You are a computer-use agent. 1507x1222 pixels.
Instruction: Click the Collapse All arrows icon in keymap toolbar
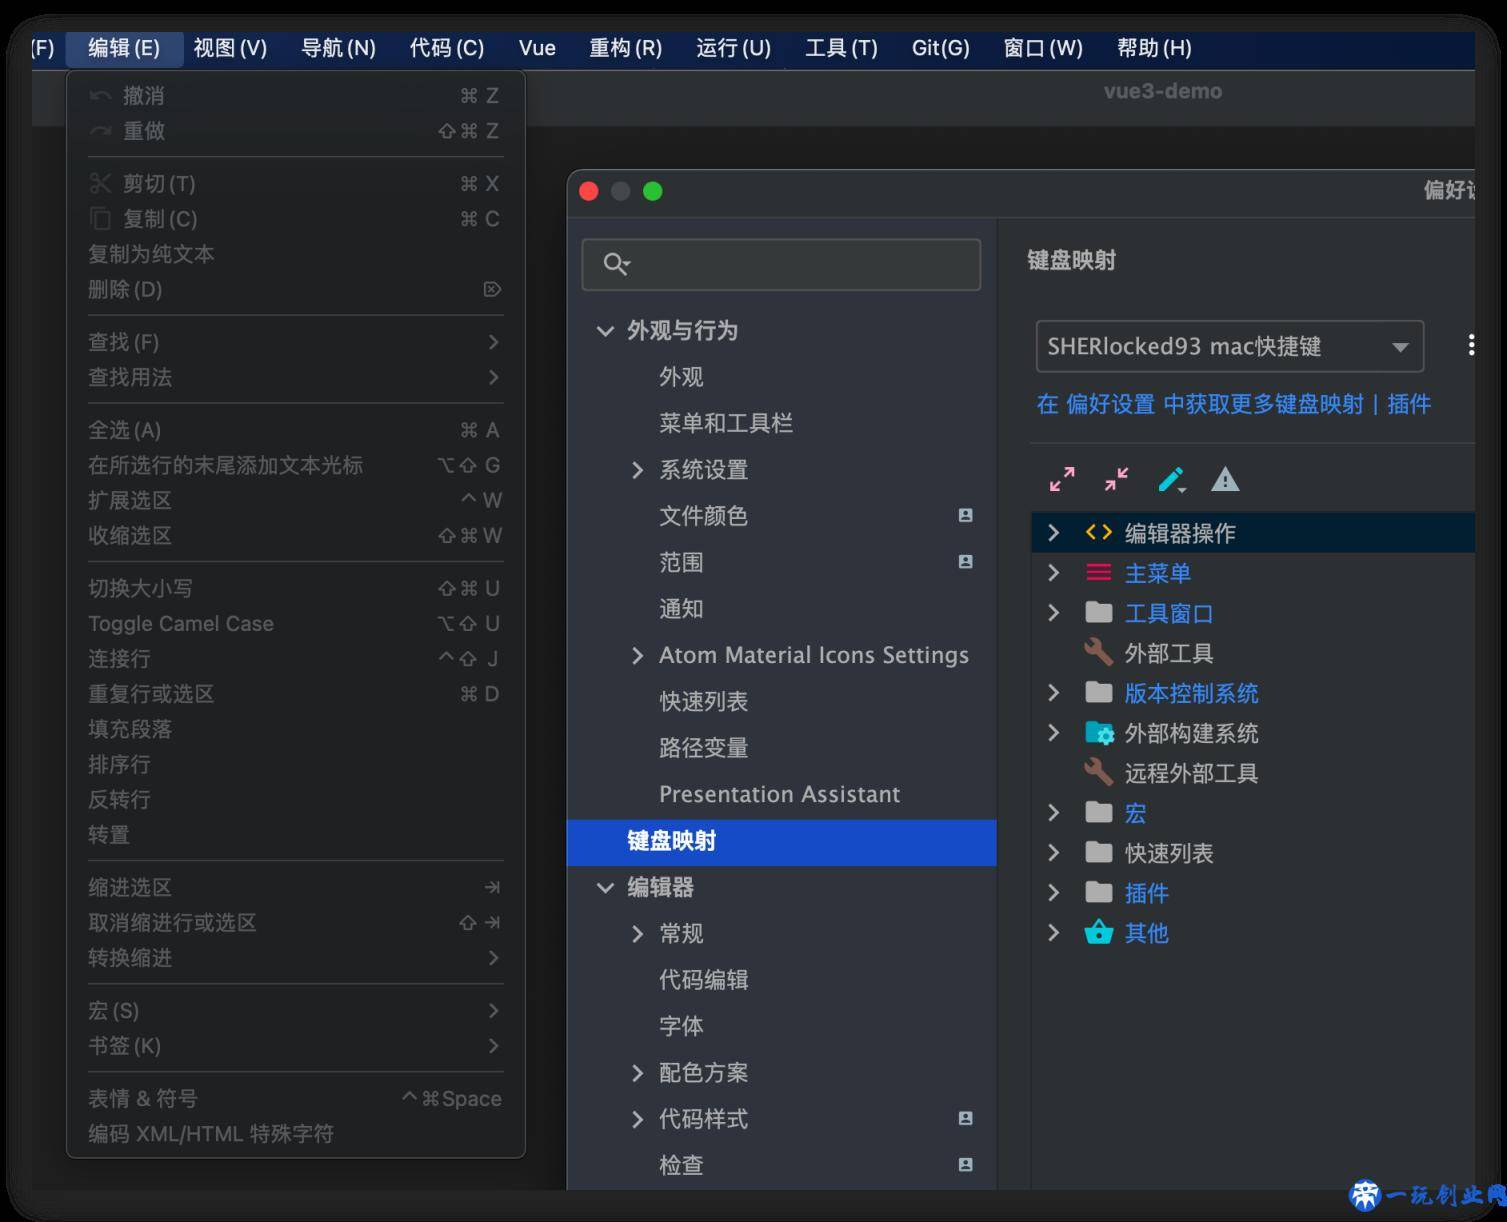[x=1116, y=480]
